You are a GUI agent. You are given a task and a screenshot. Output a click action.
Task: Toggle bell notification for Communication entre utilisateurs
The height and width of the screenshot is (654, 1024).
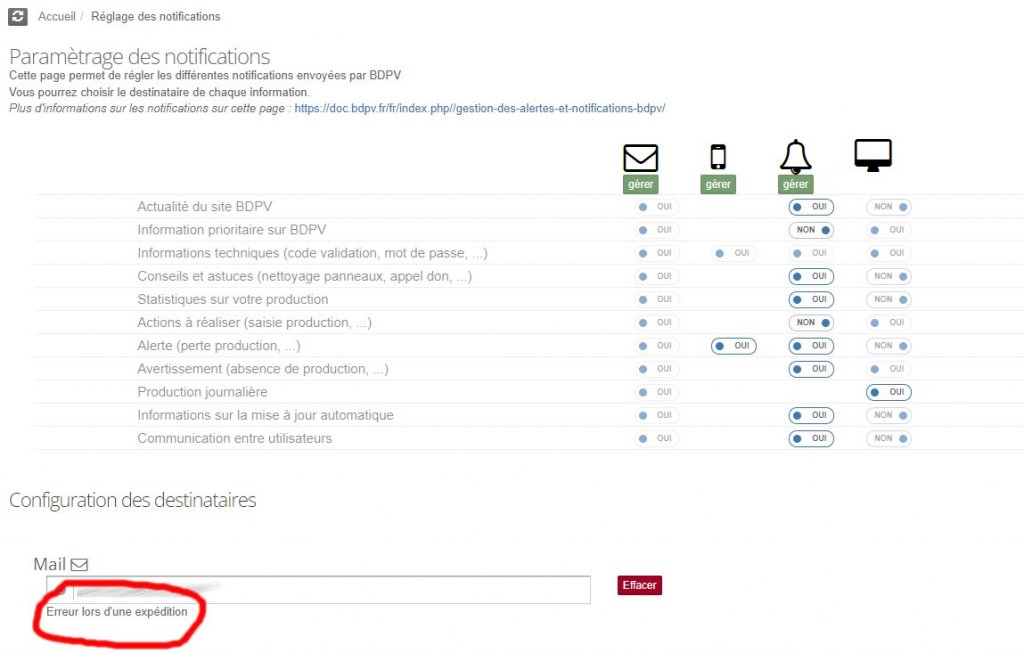pos(810,438)
